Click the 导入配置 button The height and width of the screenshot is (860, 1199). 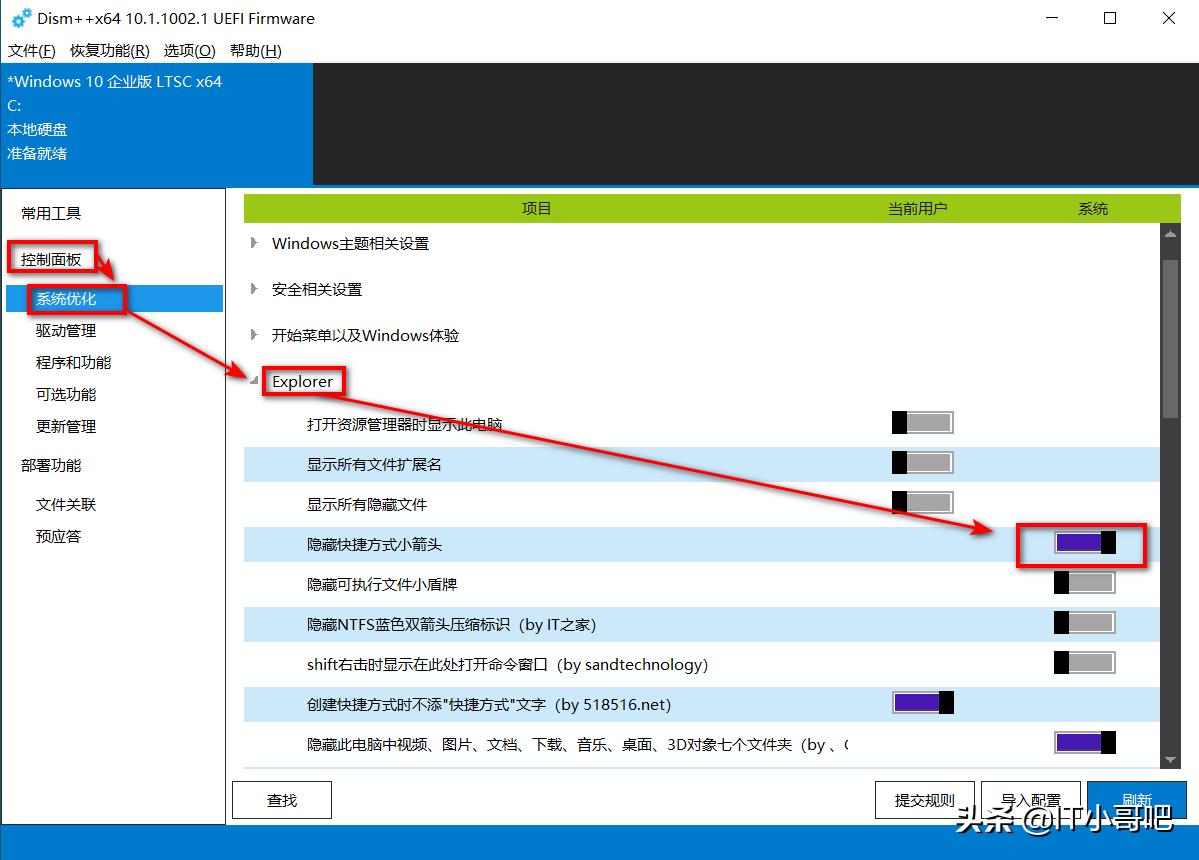1031,800
